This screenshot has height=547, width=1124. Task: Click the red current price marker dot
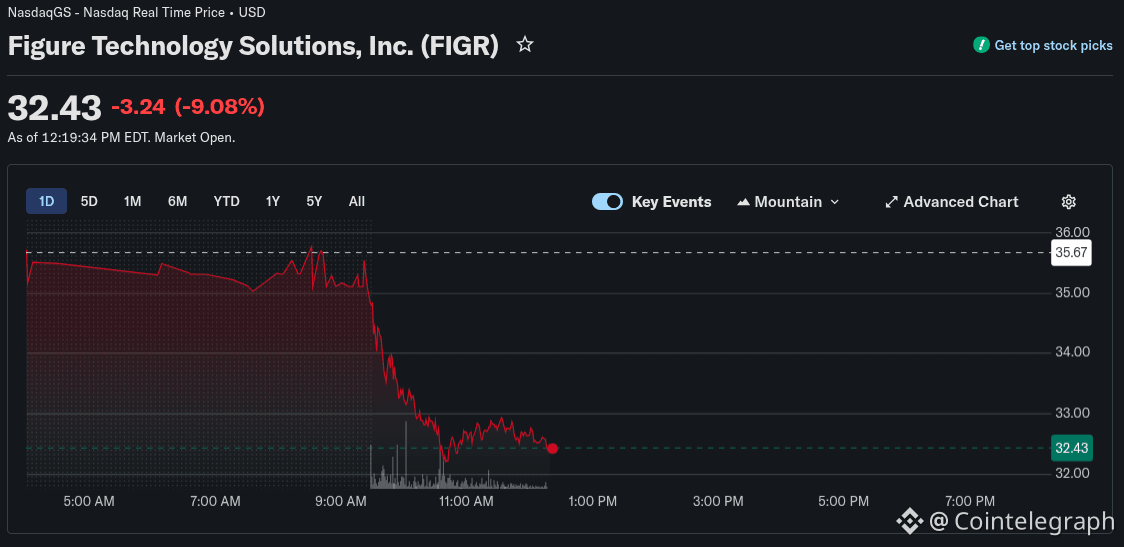tap(553, 448)
